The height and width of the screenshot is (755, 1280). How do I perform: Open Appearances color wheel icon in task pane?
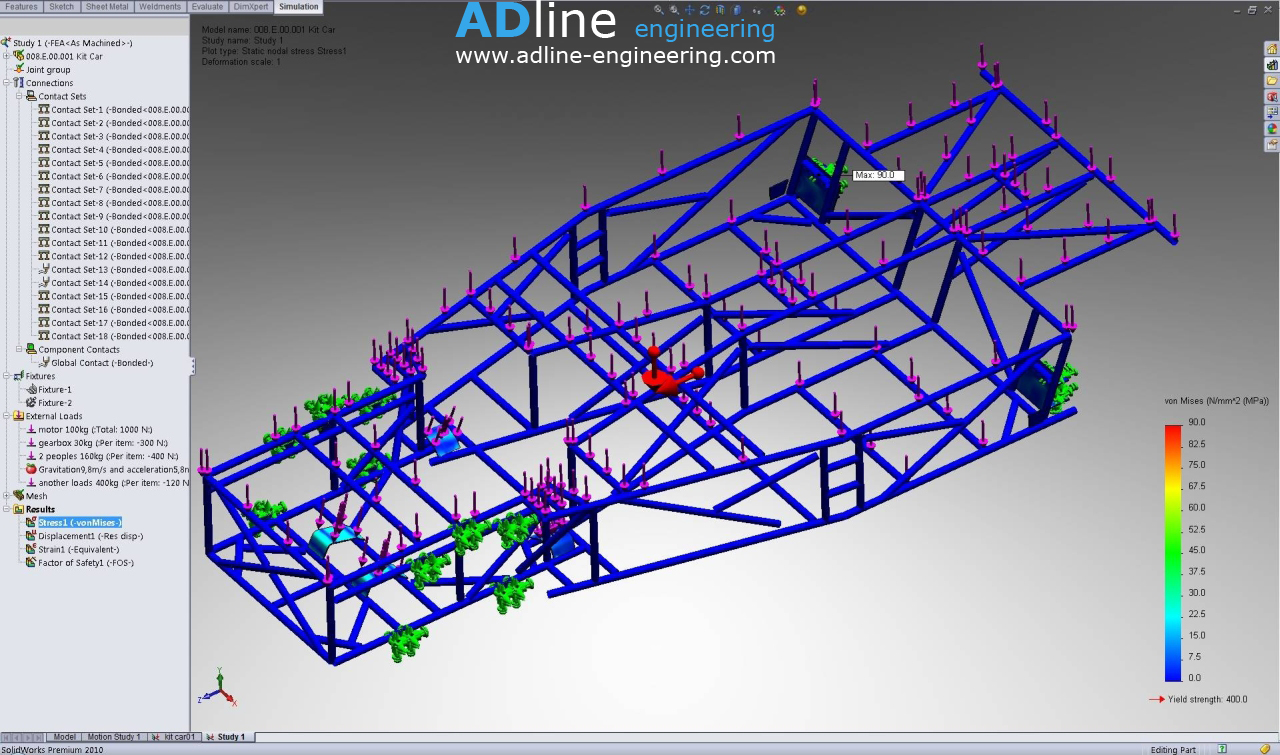click(1272, 128)
